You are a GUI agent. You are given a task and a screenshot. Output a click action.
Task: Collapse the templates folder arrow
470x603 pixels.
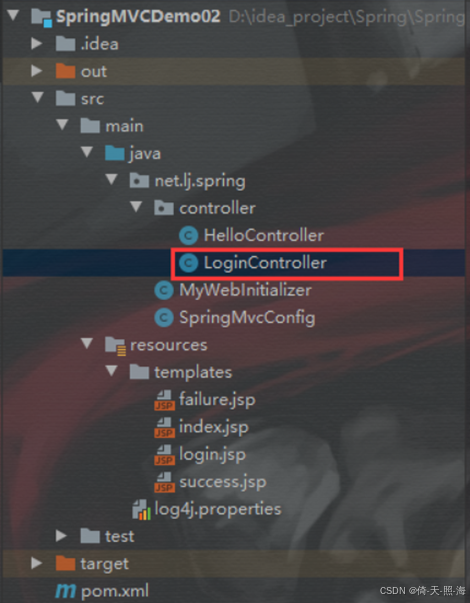(112, 371)
